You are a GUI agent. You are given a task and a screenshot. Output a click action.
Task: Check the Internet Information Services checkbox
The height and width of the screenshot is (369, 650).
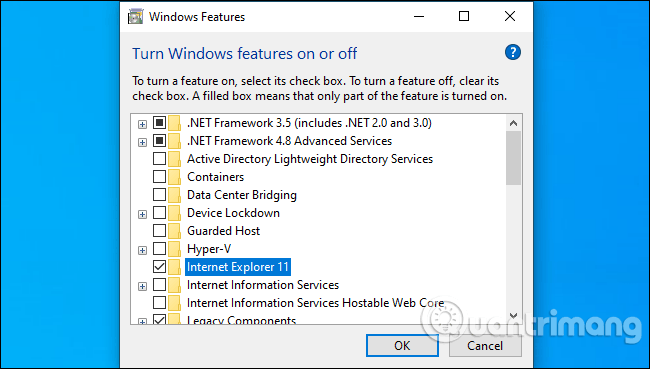160,285
